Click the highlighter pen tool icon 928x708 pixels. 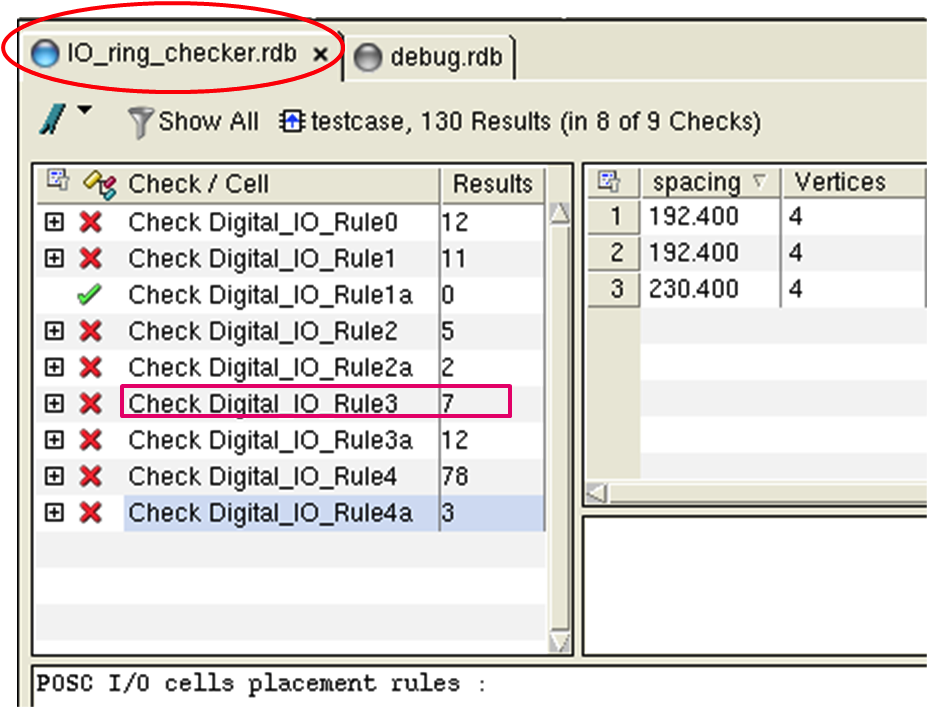50,120
